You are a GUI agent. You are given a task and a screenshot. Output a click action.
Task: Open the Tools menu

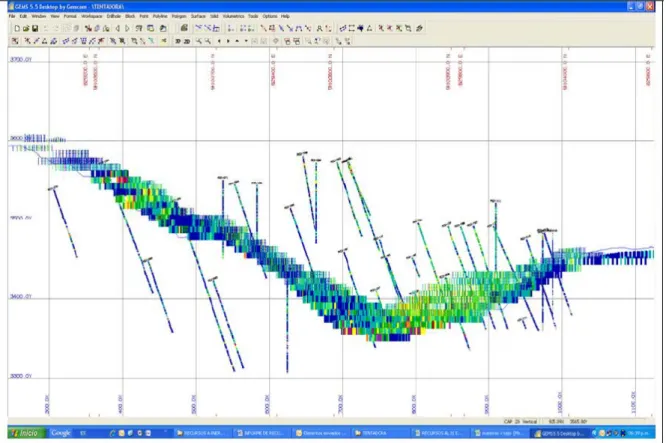pos(253,16)
